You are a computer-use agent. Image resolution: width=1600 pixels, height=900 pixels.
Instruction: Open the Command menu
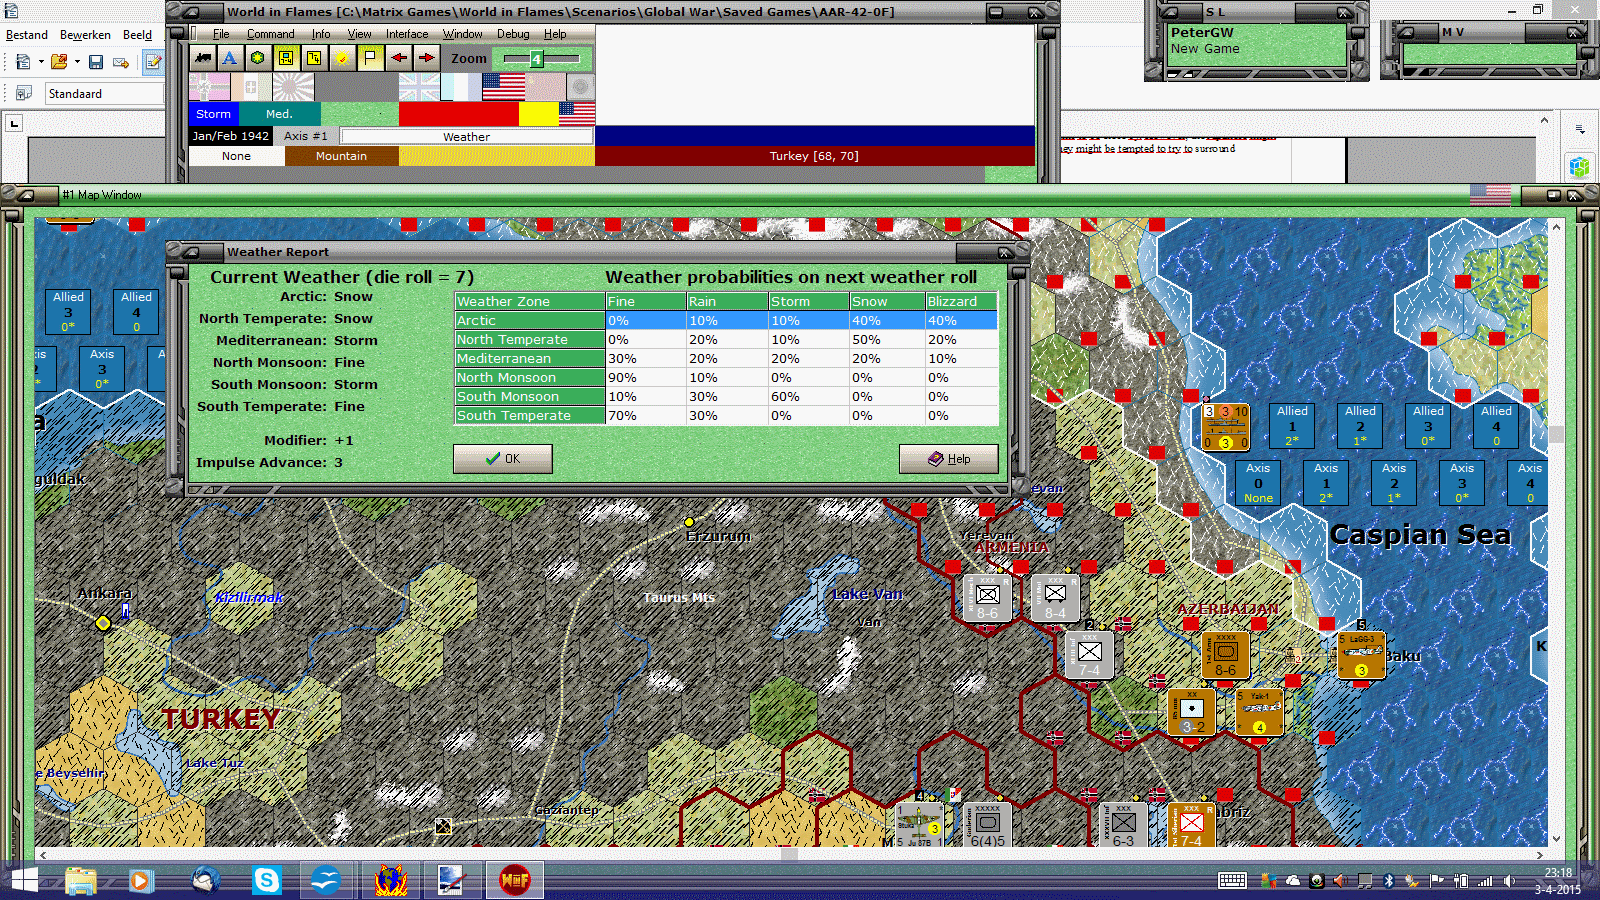click(x=271, y=34)
